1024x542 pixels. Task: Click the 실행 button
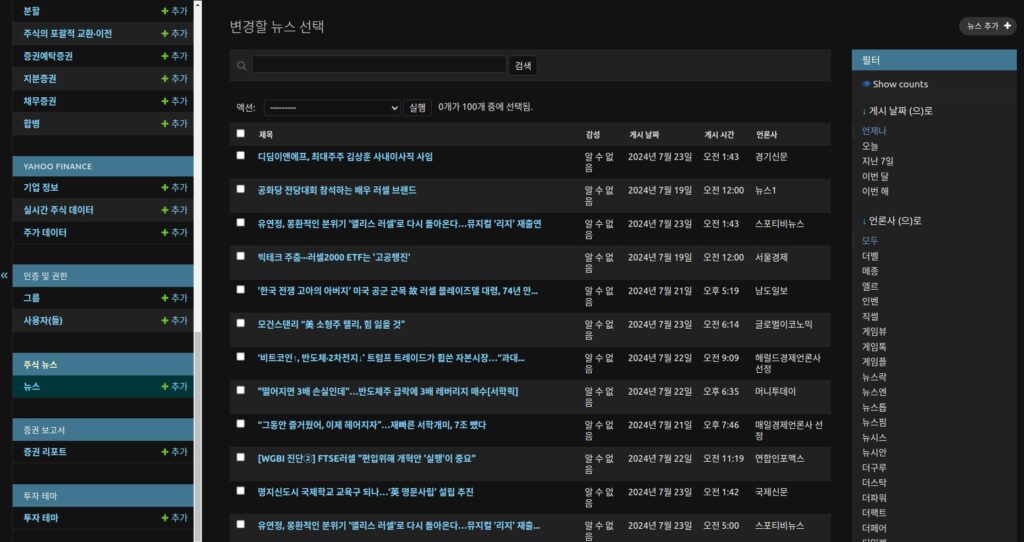417,108
